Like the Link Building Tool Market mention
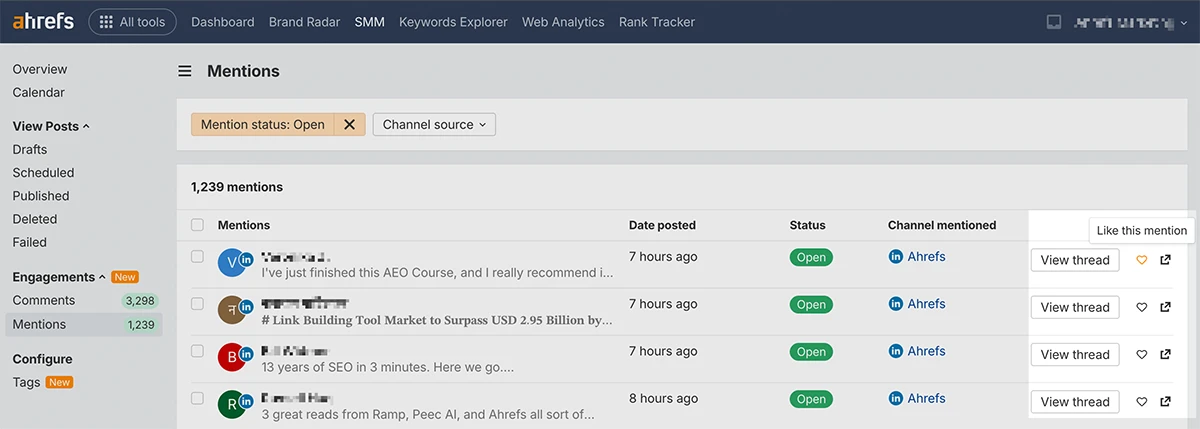Viewport: 1200px width, 429px height. (x=1142, y=307)
